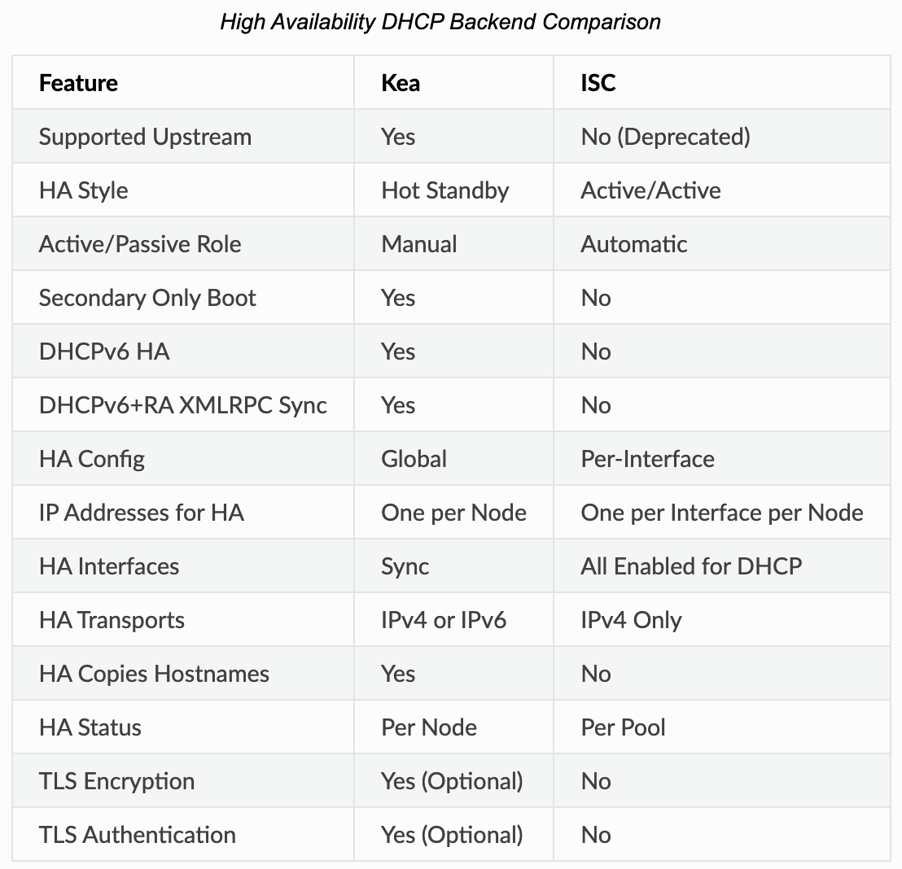The image size is (902, 869).
Task: Click the All Enabled for DHCP cell
Action: tap(691, 566)
